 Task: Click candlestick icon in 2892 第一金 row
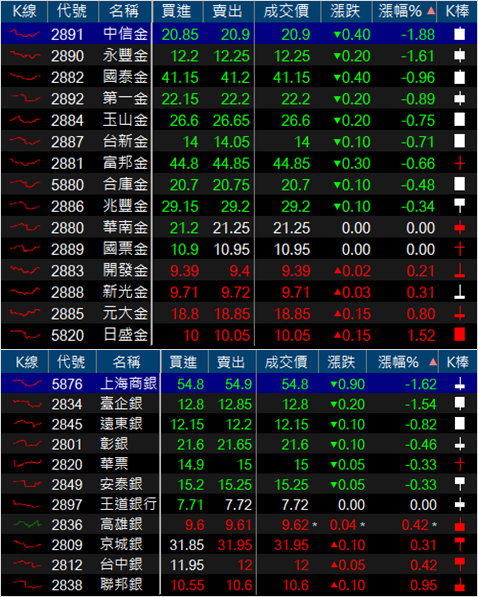(459, 99)
